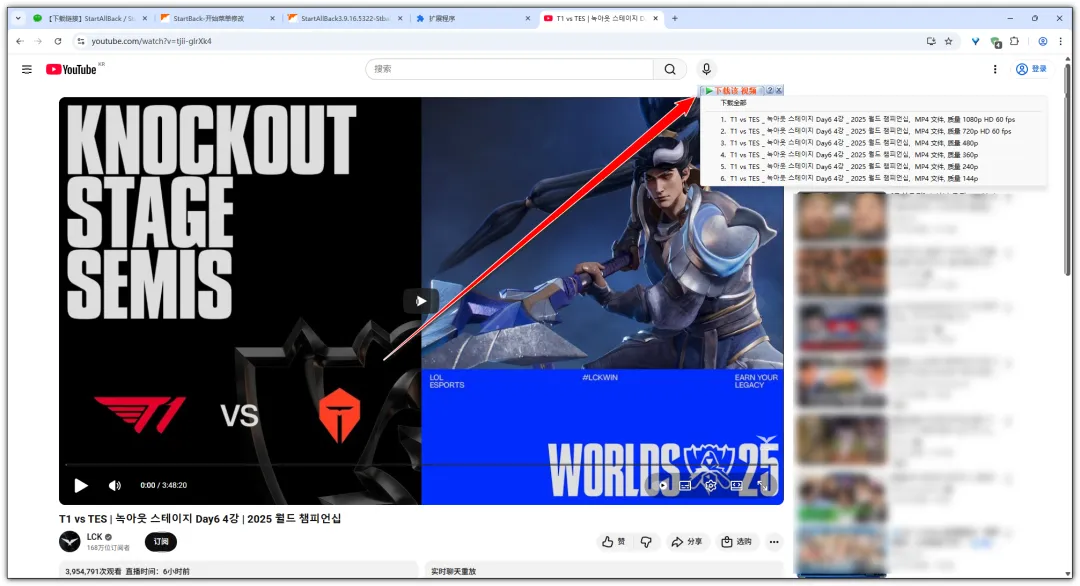This screenshot has height=586, width=1080.
Task: Switch to theater mode in the player
Action: 736,485
